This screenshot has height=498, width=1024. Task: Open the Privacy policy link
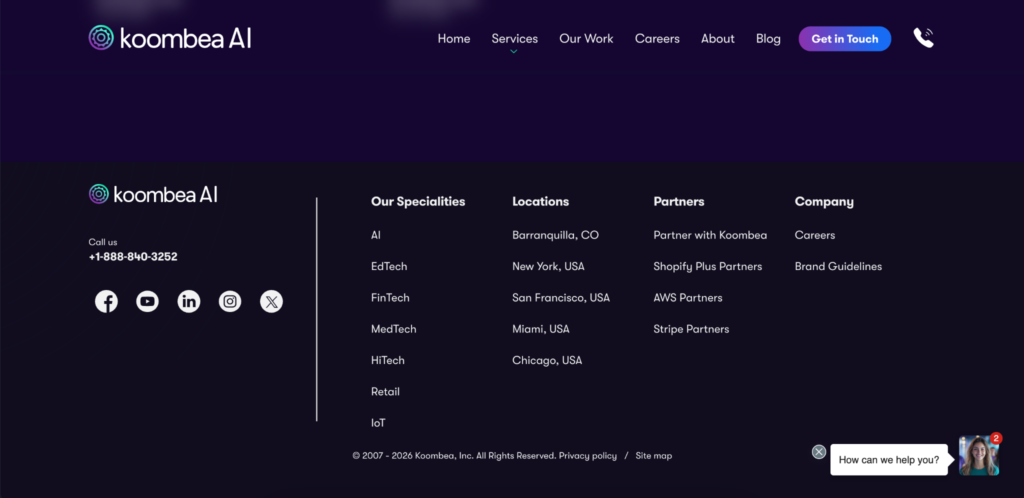point(587,456)
